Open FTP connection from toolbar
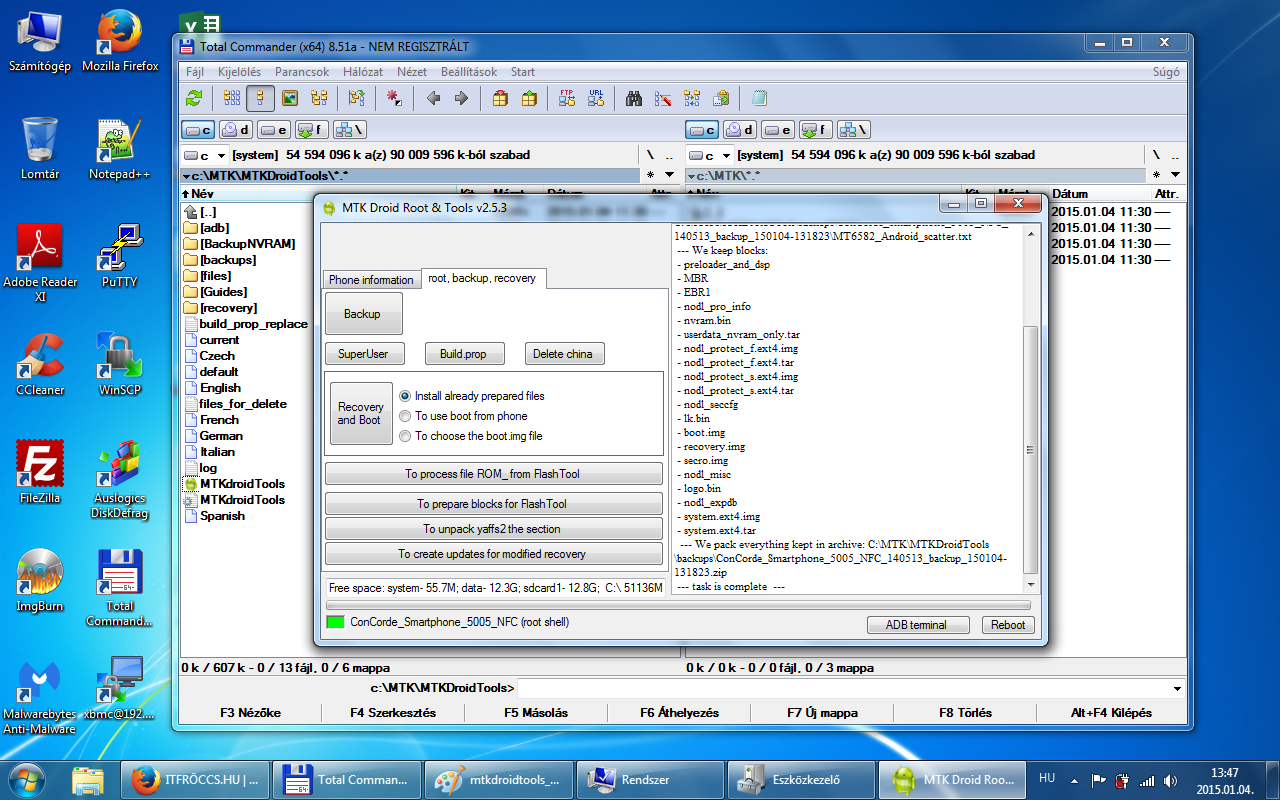 coord(568,98)
